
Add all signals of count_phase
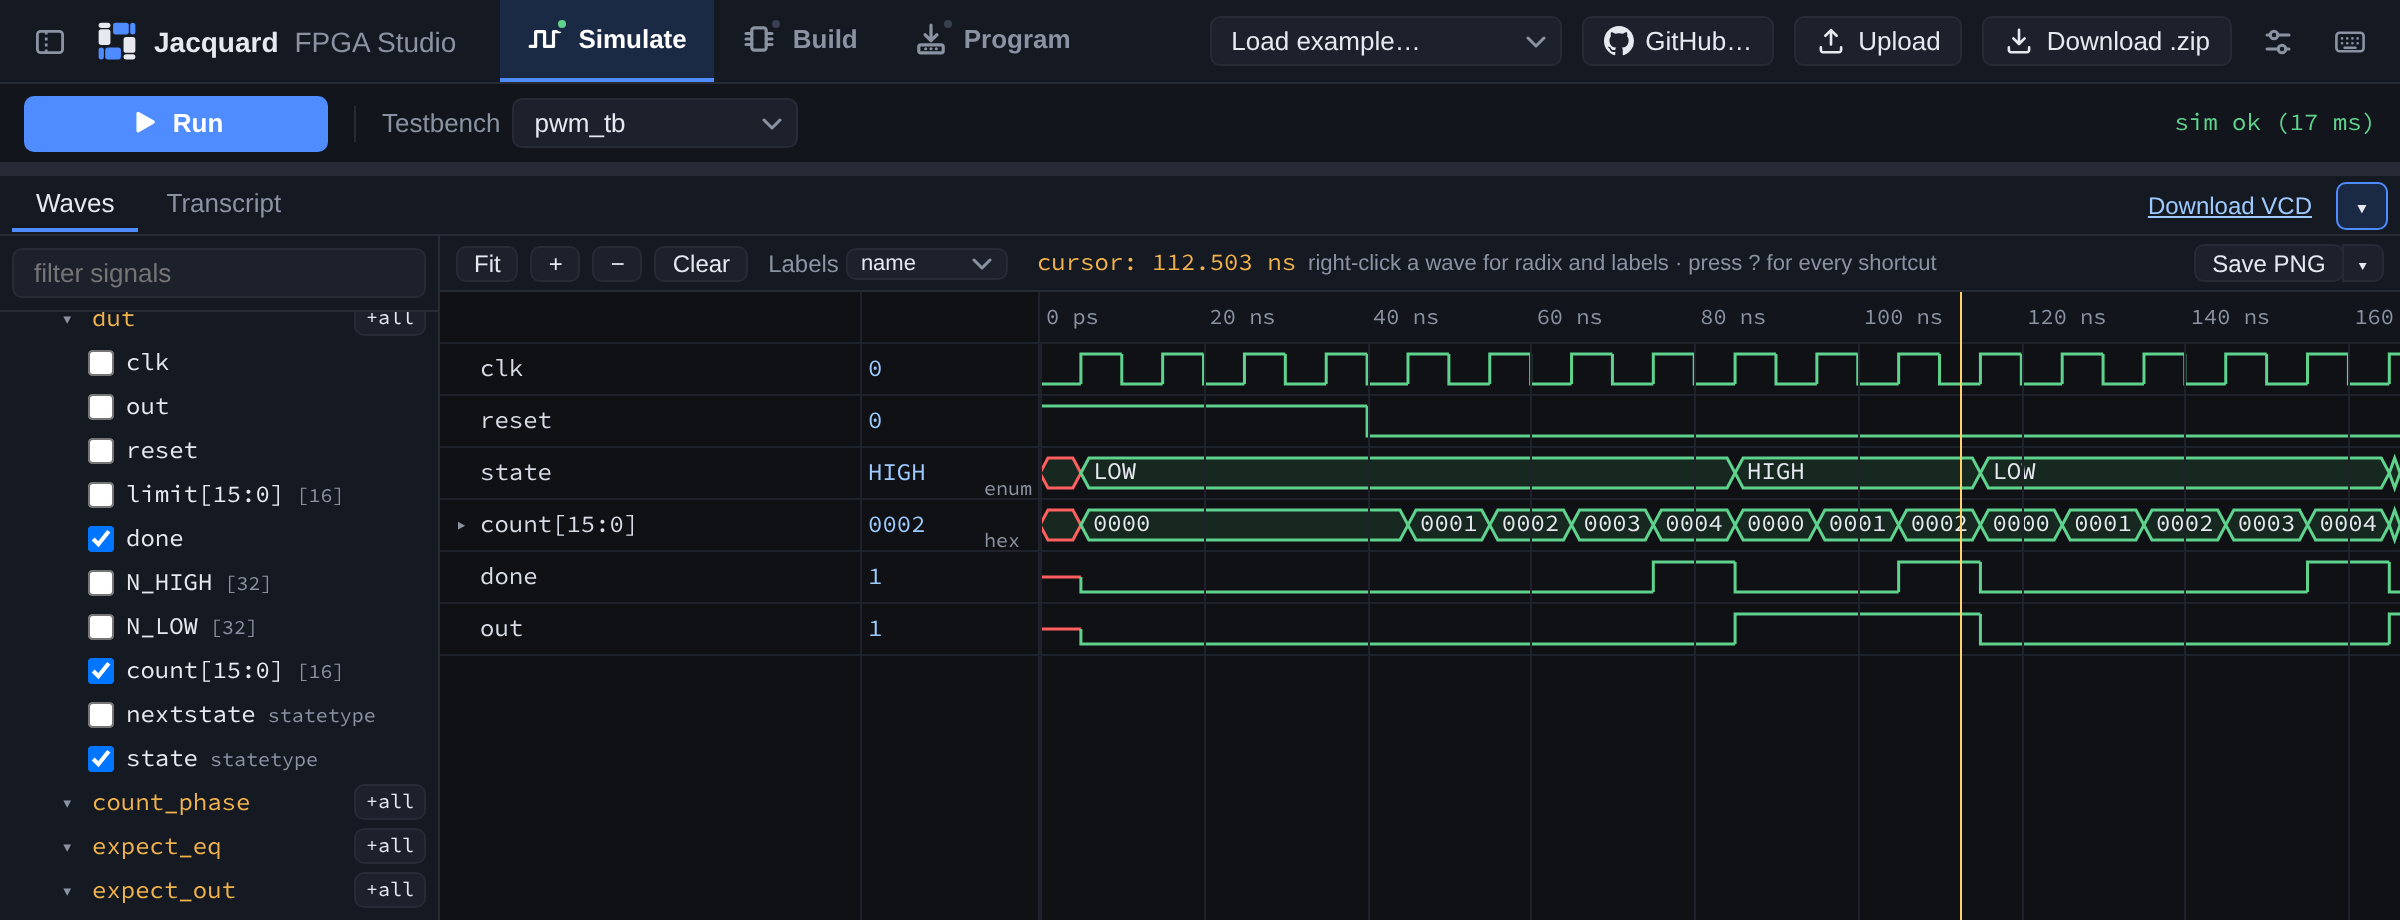[x=390, y=802]
